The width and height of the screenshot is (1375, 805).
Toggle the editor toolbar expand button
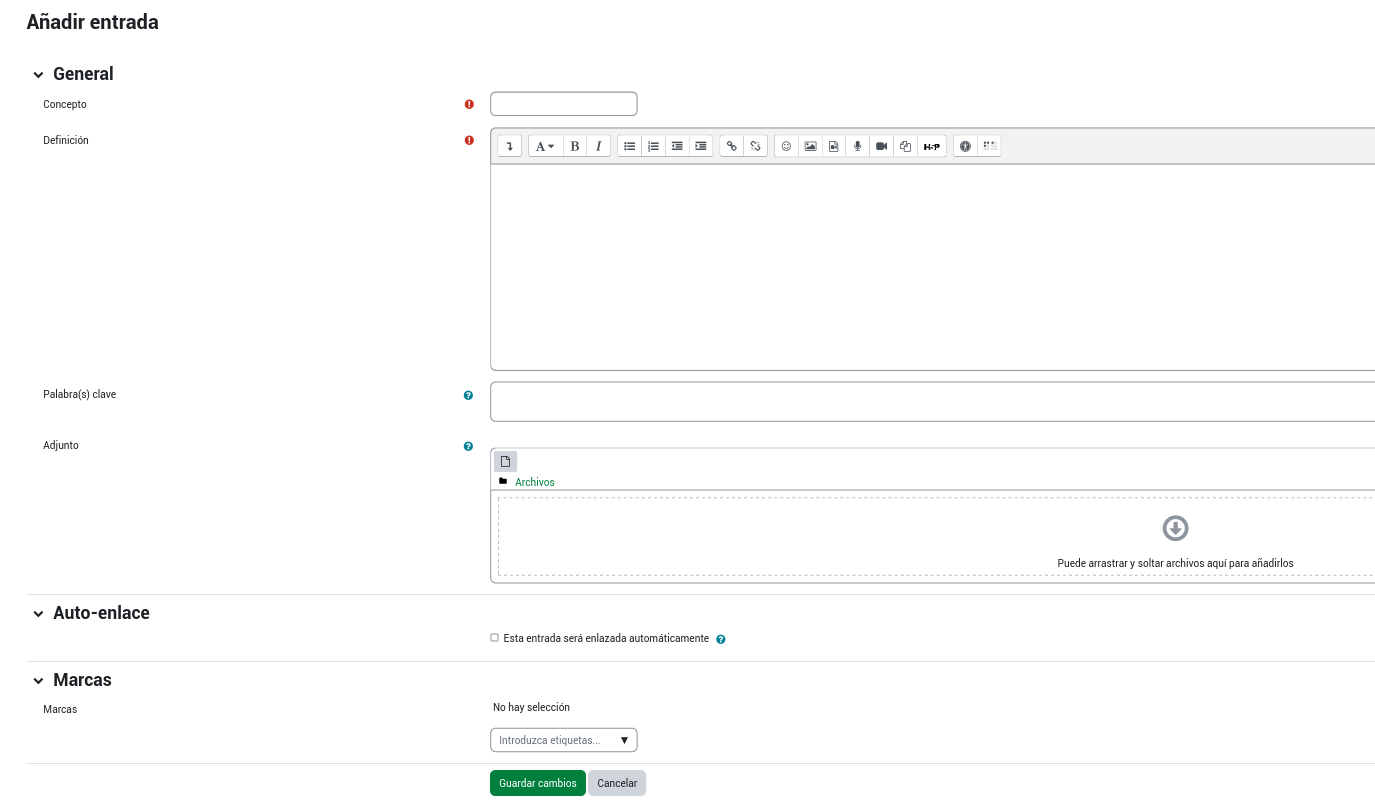point(510,146)
